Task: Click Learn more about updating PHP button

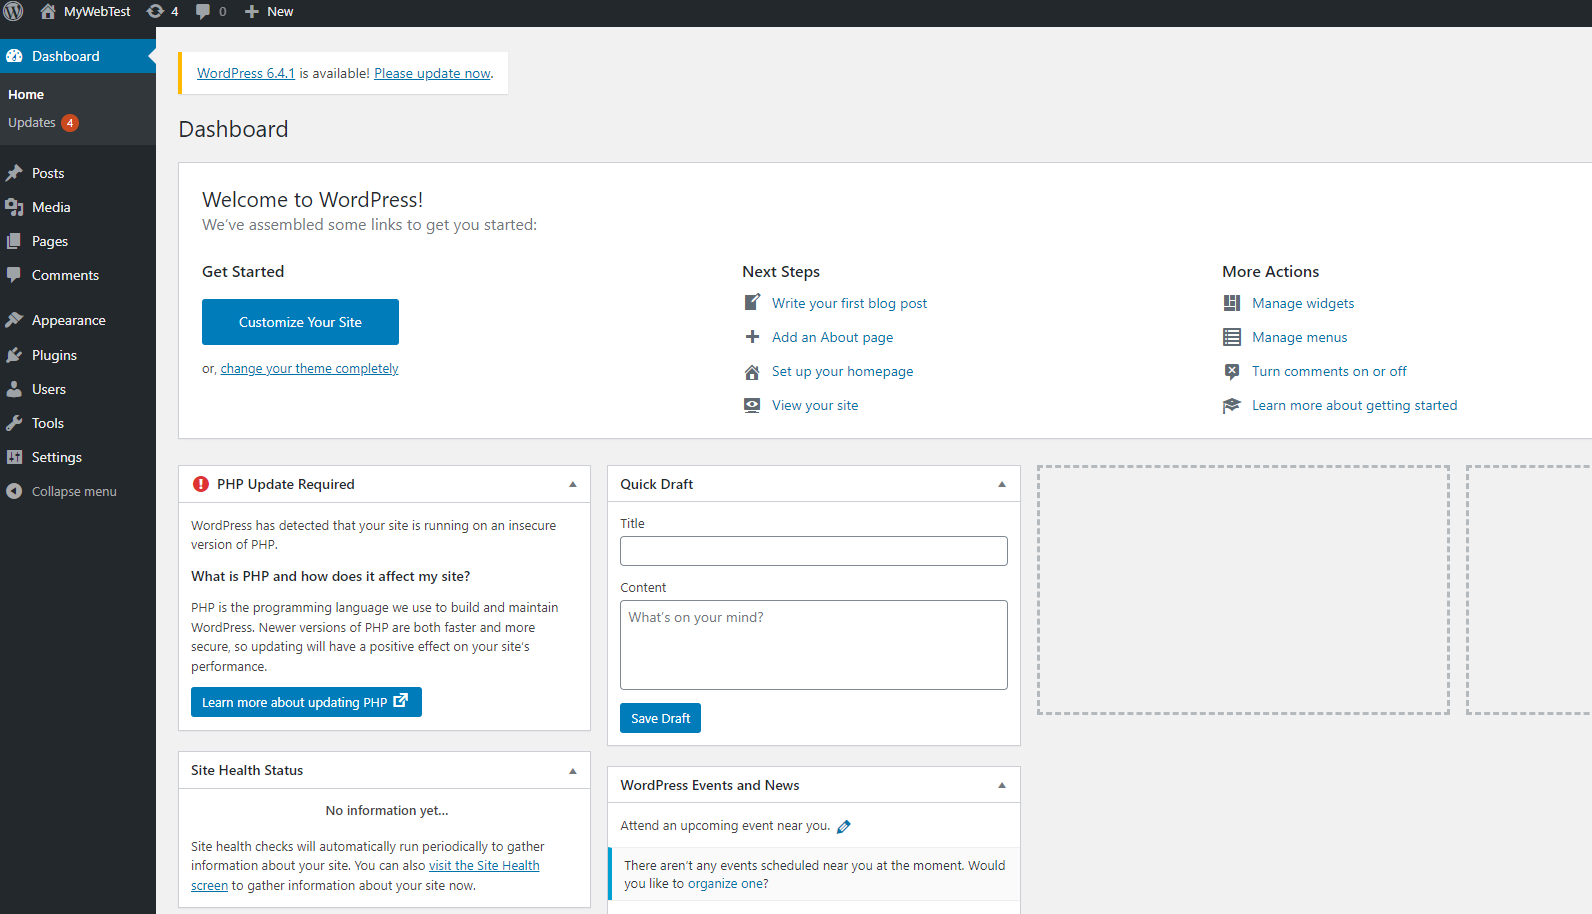Action: point(306,702)
